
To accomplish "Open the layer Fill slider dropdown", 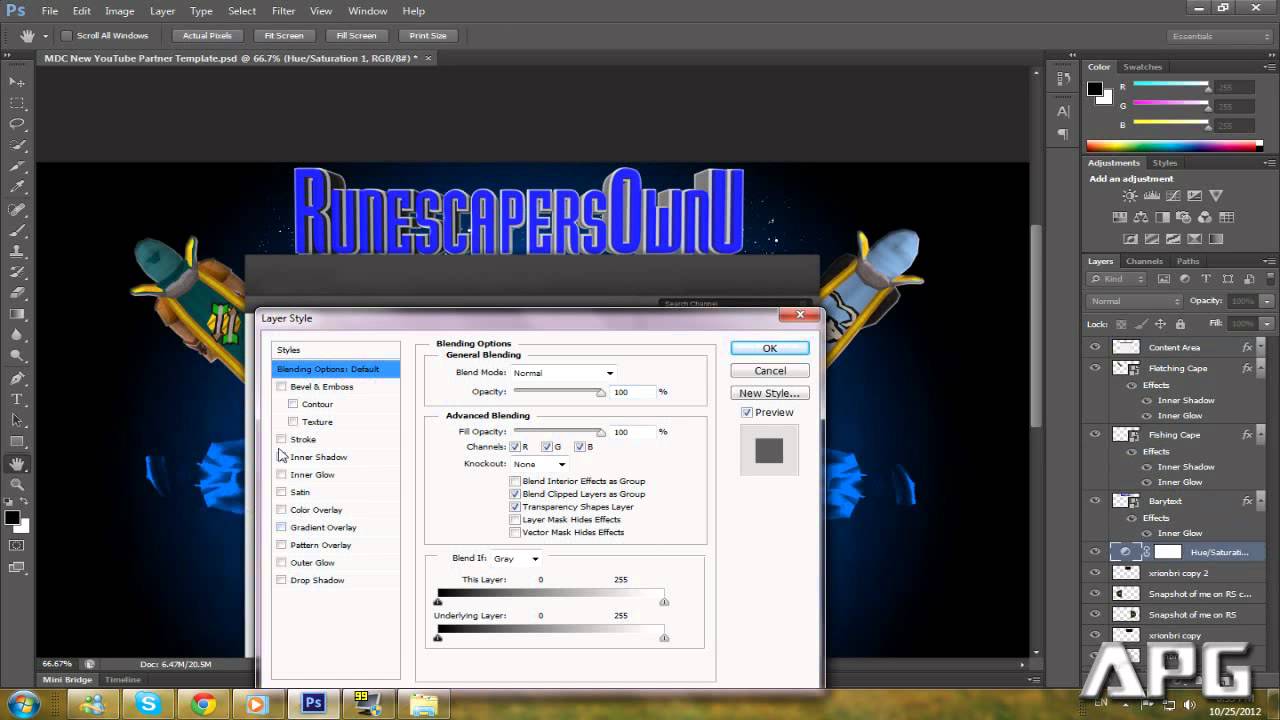I will 1268,324.
